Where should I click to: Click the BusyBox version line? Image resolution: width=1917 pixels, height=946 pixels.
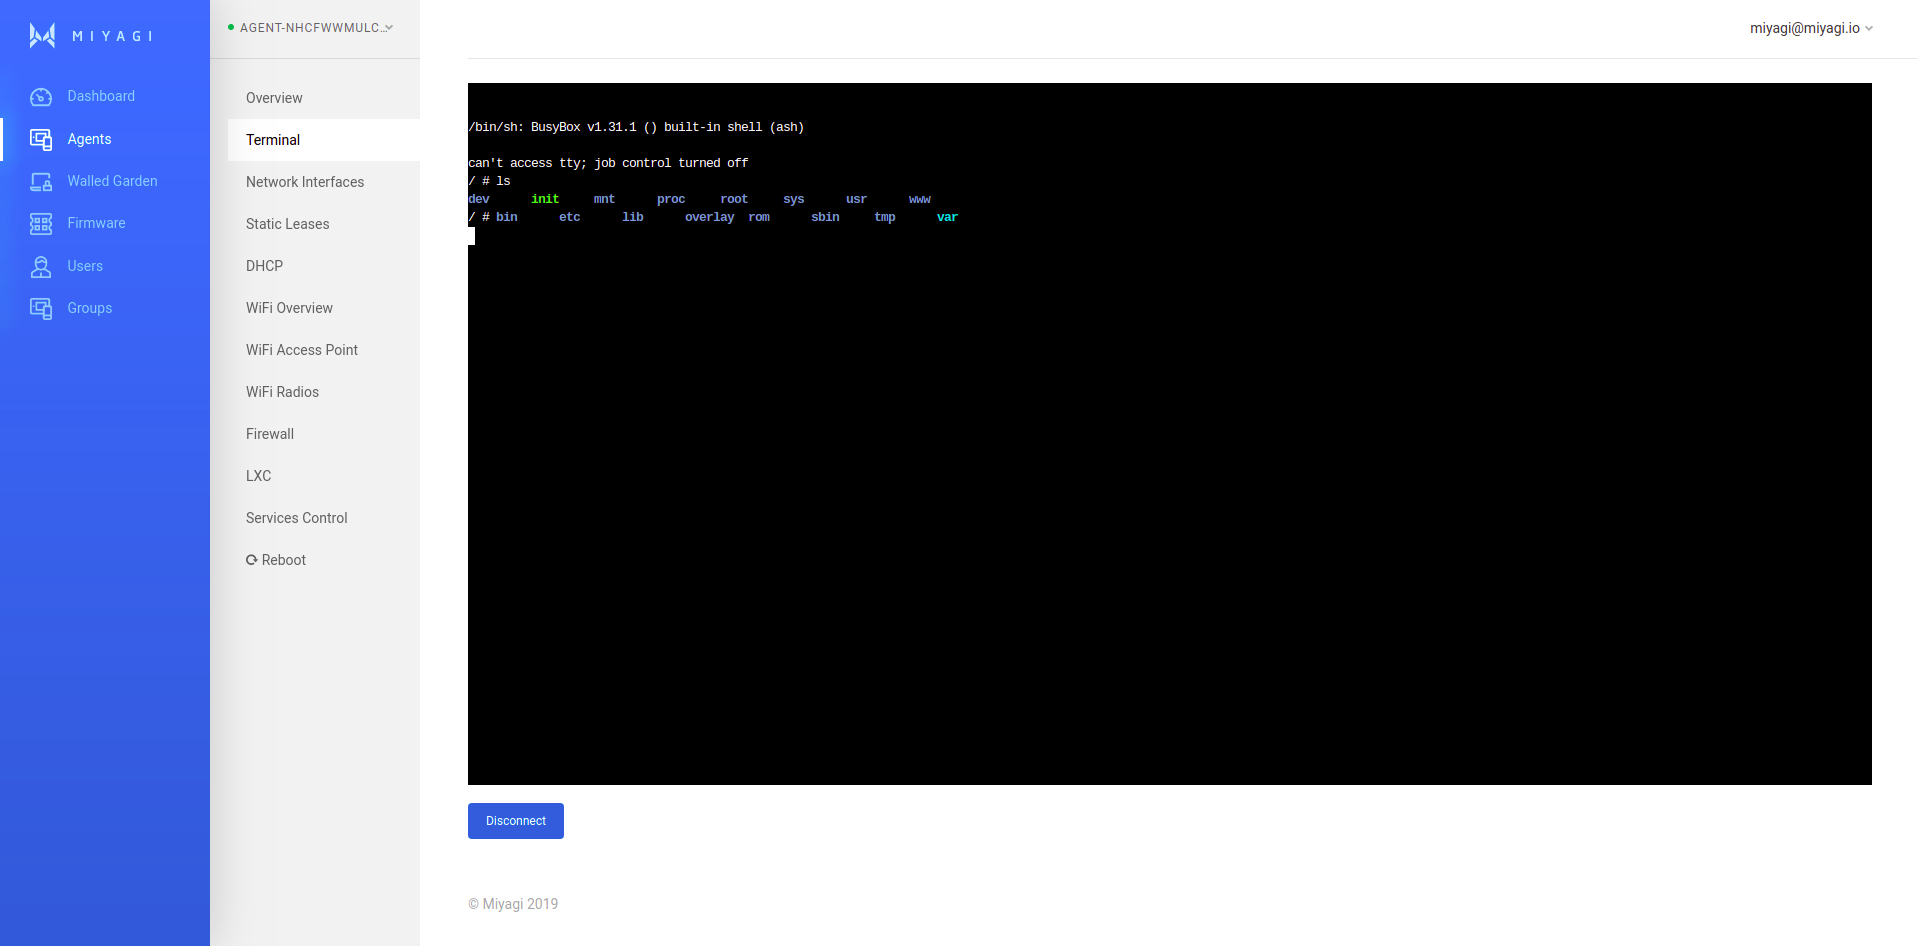pos(636,127)
